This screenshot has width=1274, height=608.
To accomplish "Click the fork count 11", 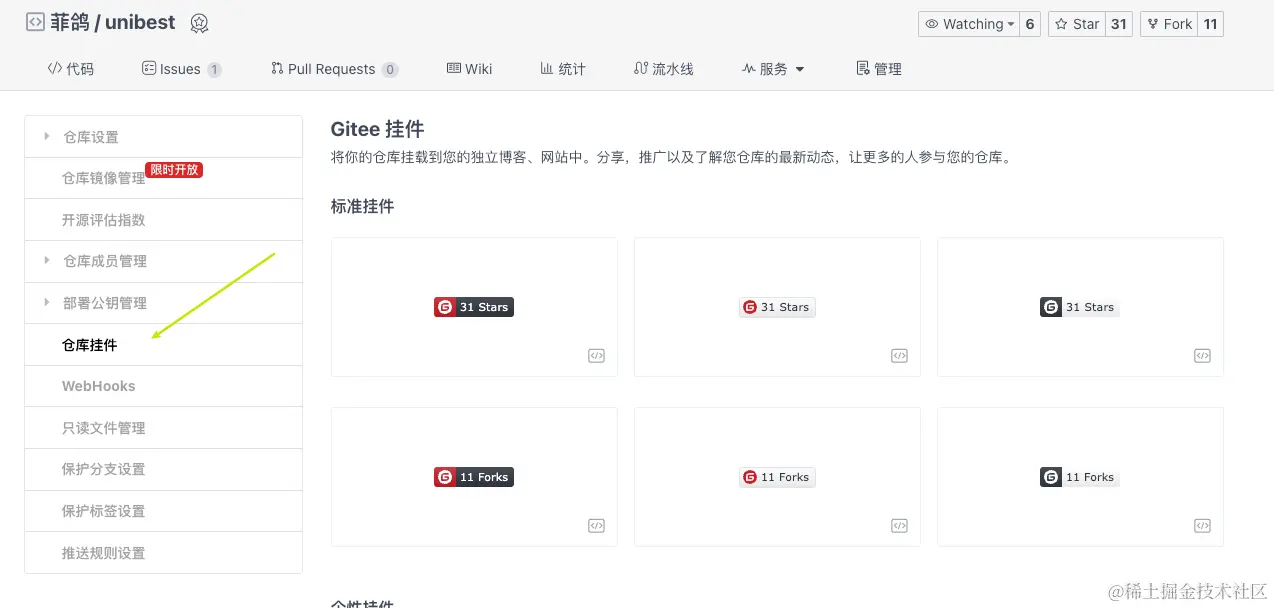I will (x=1210, y=24).
